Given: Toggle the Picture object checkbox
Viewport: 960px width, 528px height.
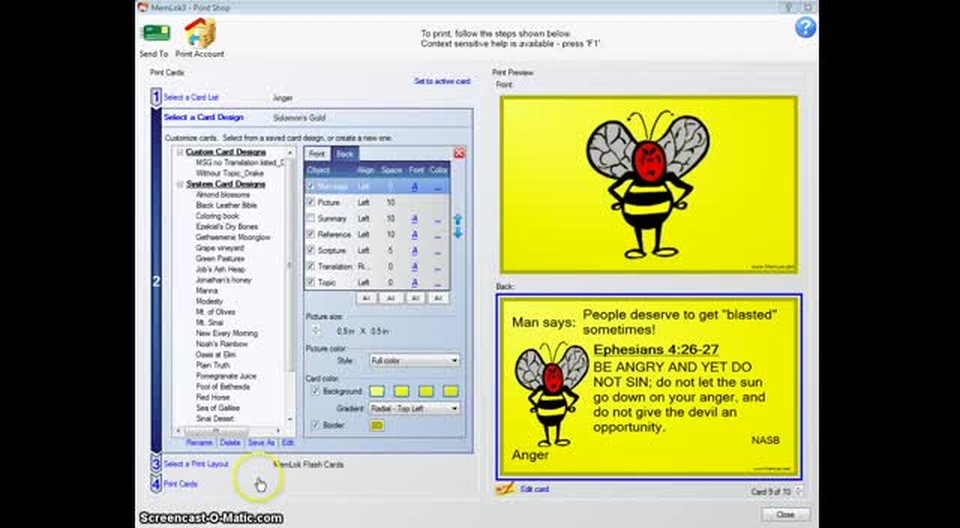Looking at the screenshot, I should (x=311, y=202).
